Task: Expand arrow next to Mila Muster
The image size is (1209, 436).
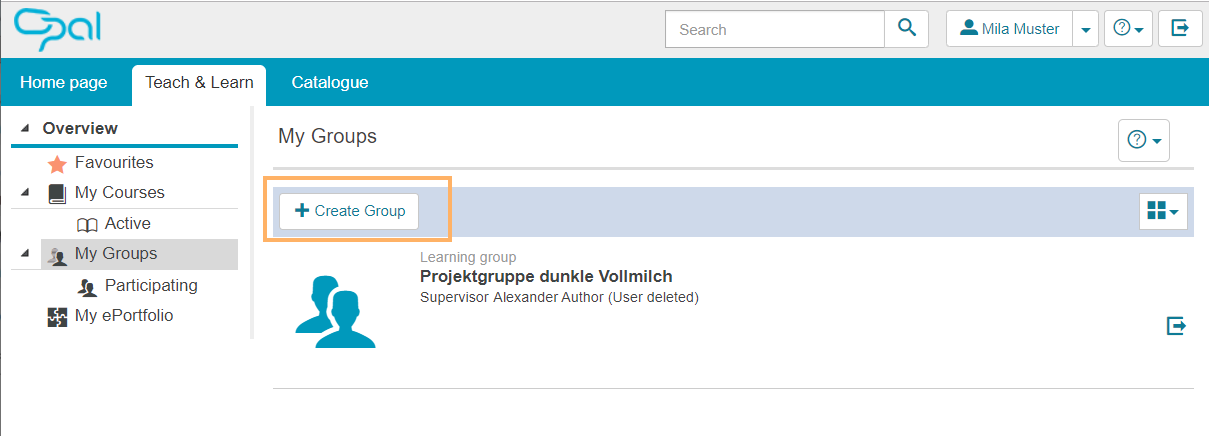Action: 1085,29
